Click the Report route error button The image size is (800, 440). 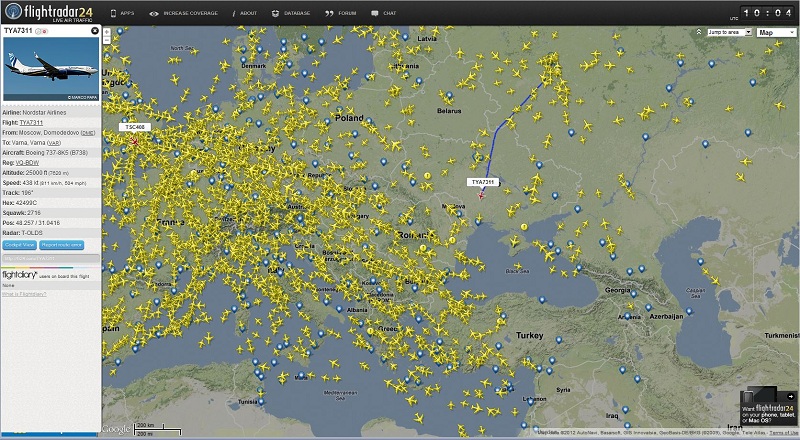(63, 244)
